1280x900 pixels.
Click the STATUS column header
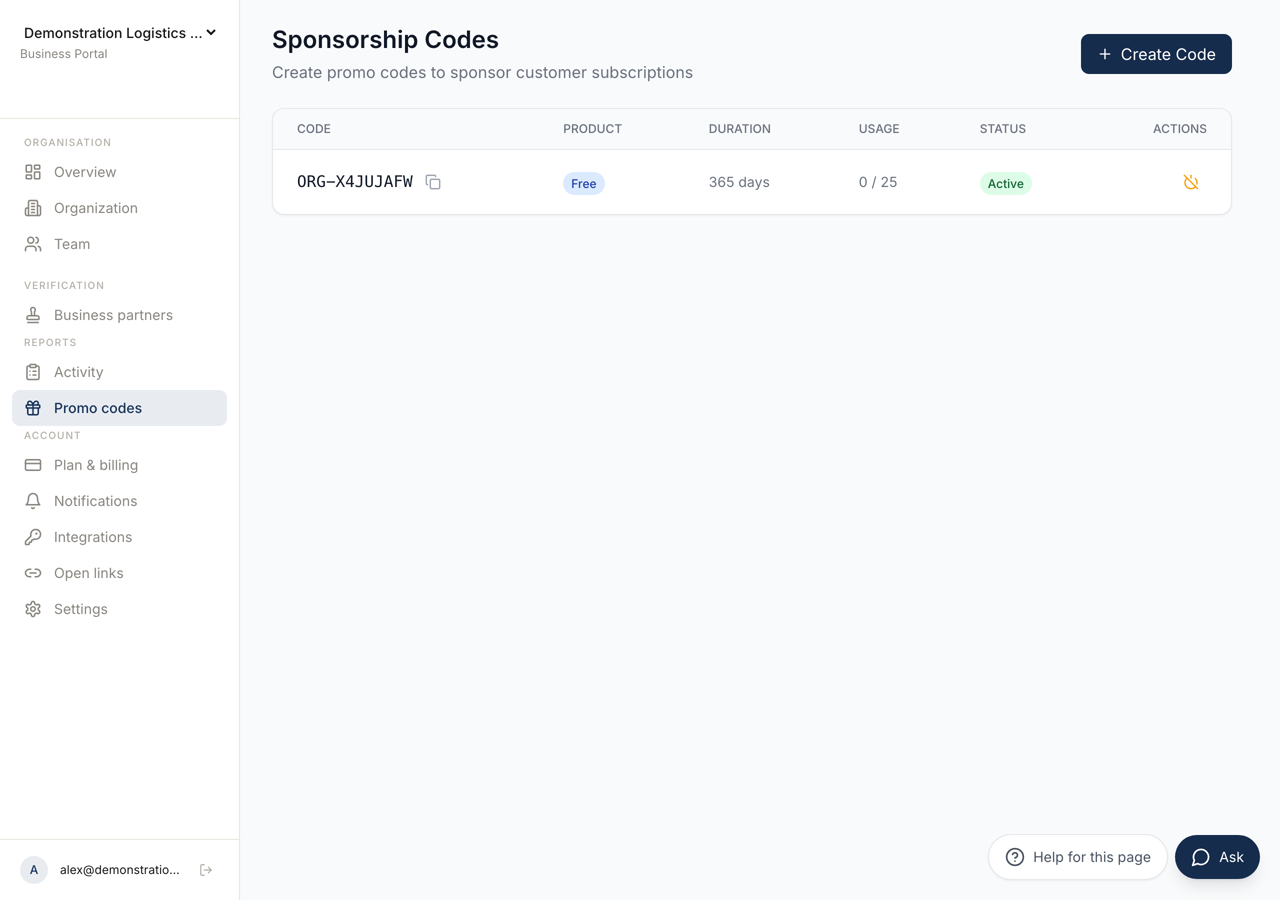(x=1003, y=129)
